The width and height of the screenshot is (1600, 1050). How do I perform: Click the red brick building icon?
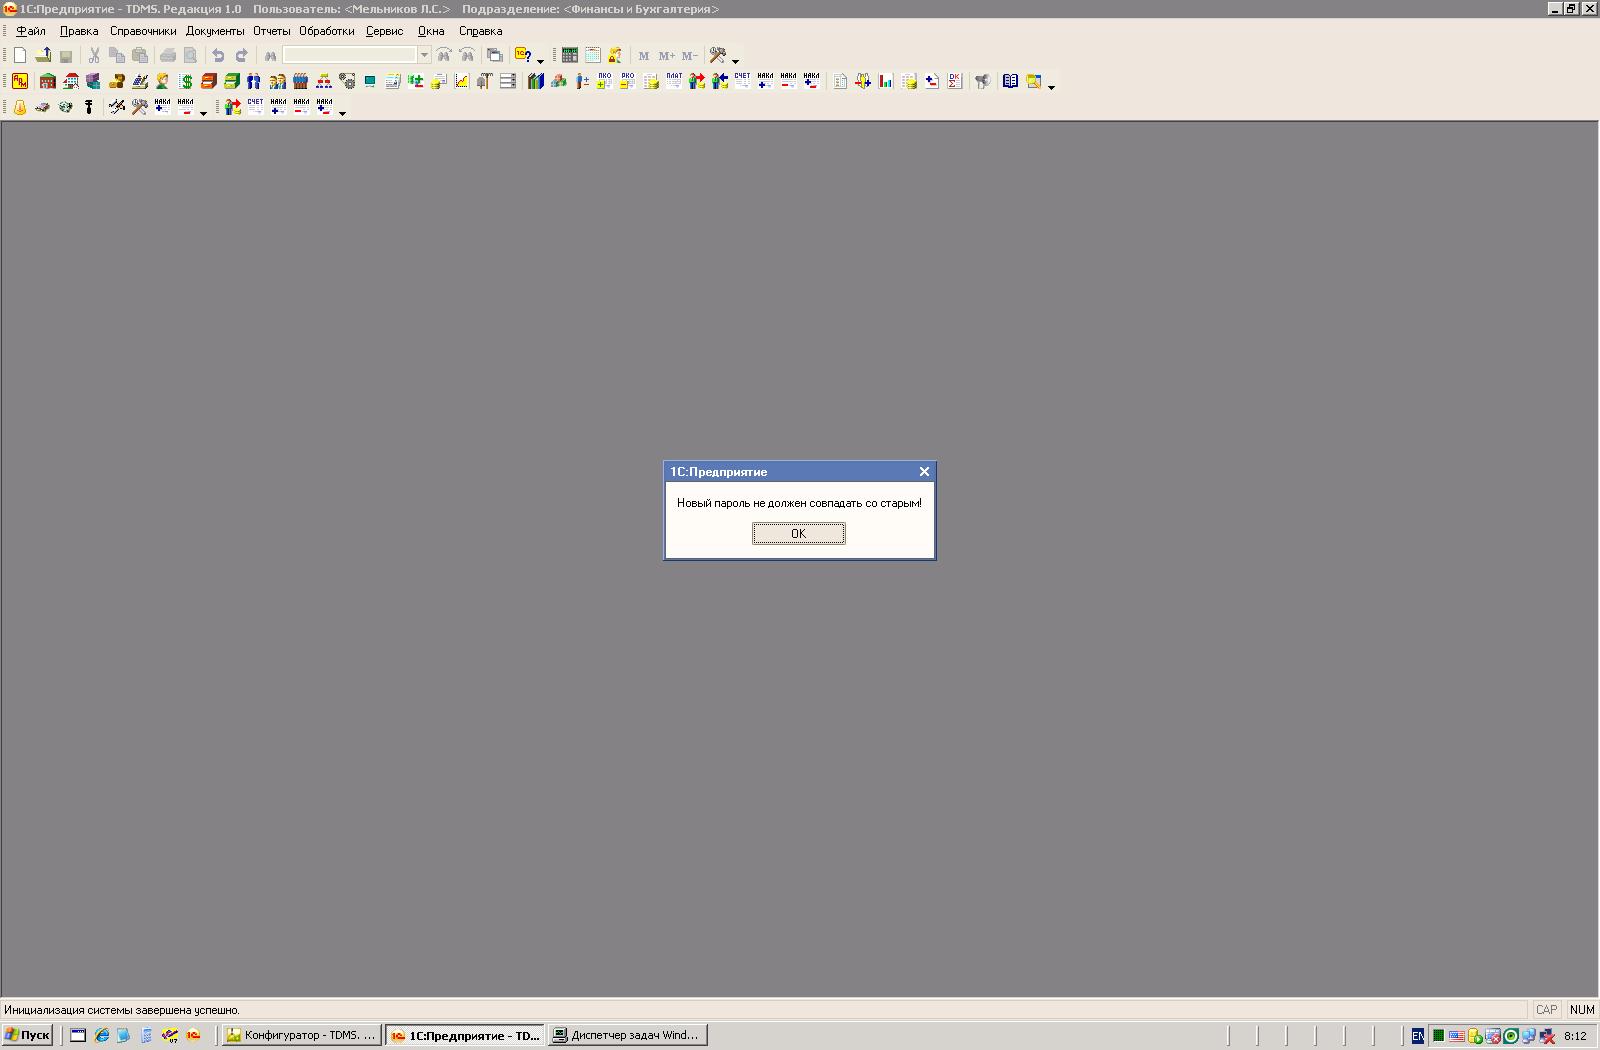[x=47, y=81]
